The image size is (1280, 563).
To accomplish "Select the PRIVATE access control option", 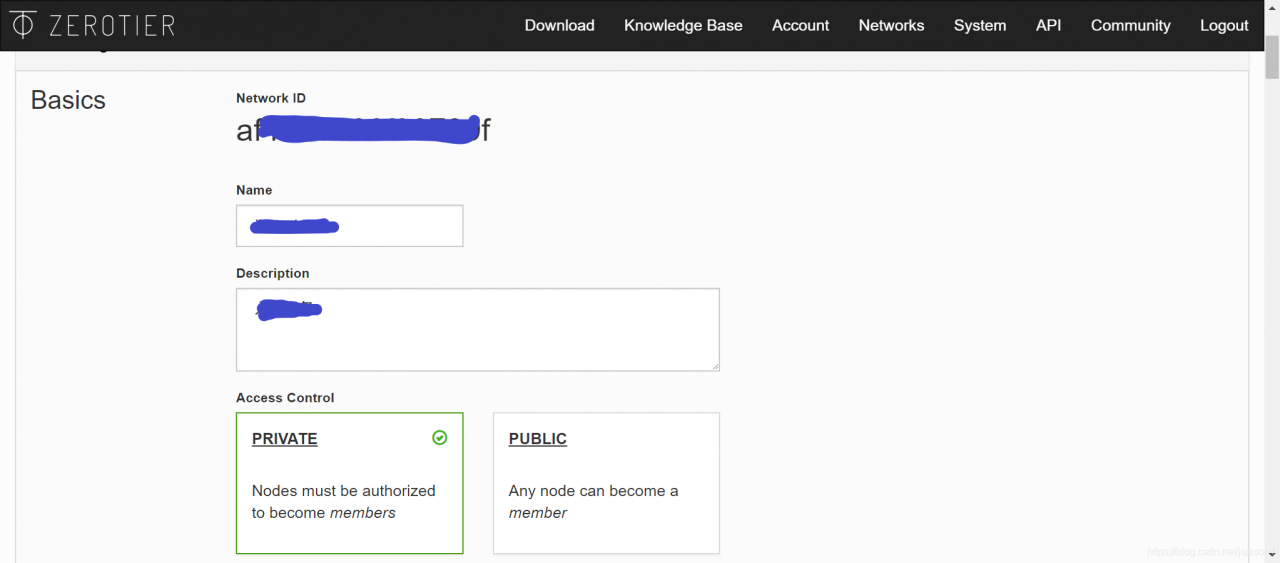I will (349, 483).
